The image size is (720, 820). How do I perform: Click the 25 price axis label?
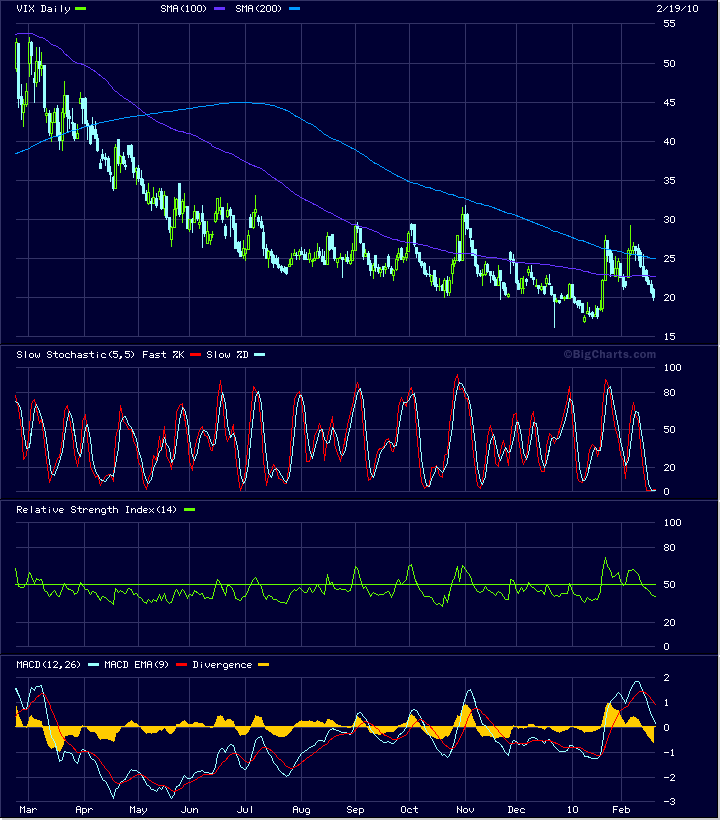pos(669,259)
